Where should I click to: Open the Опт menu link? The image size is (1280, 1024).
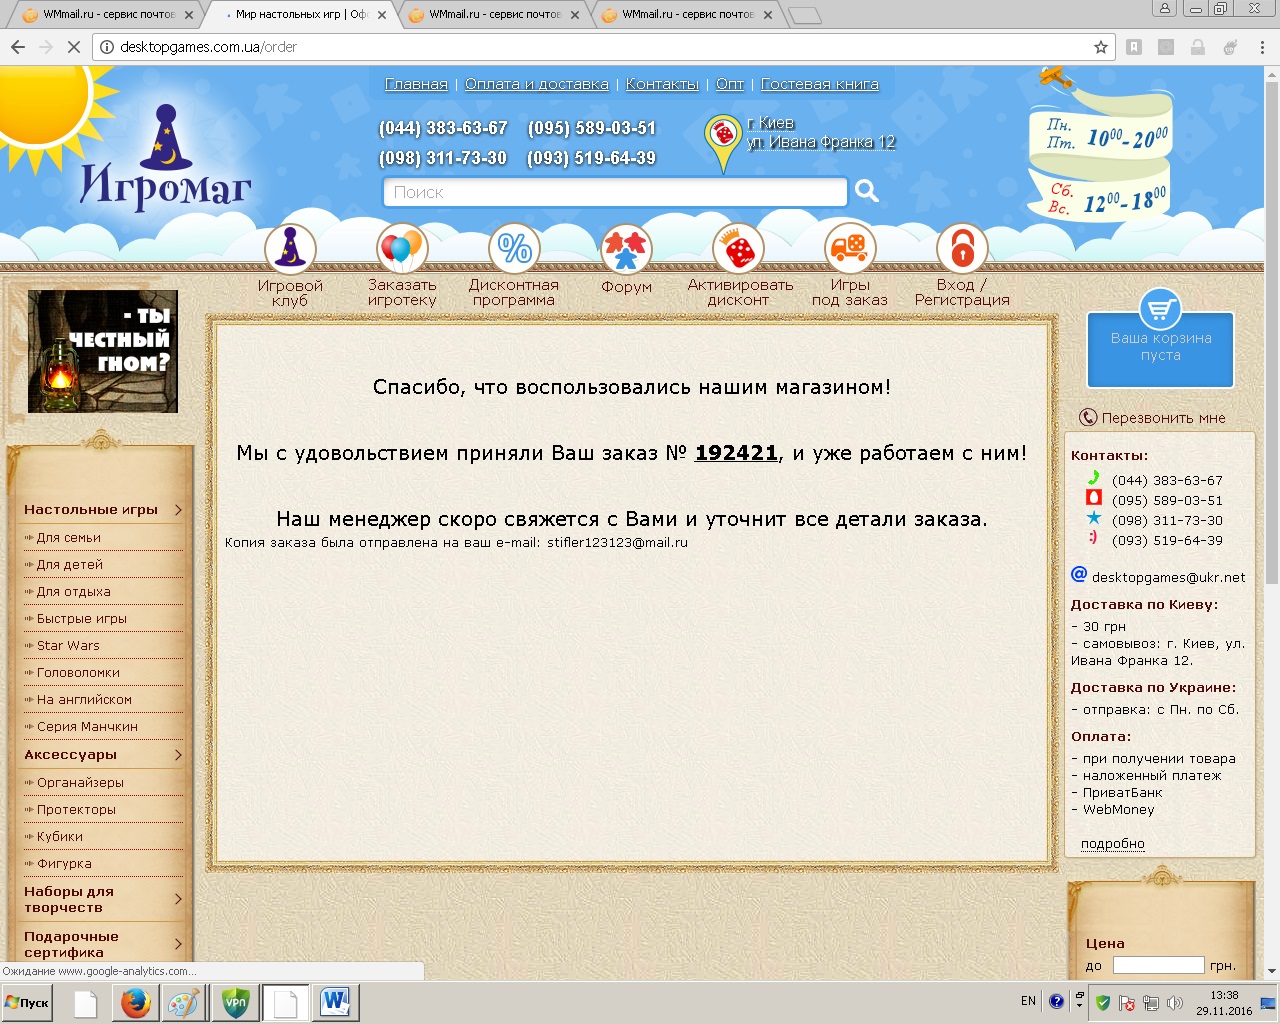(730, 84)
